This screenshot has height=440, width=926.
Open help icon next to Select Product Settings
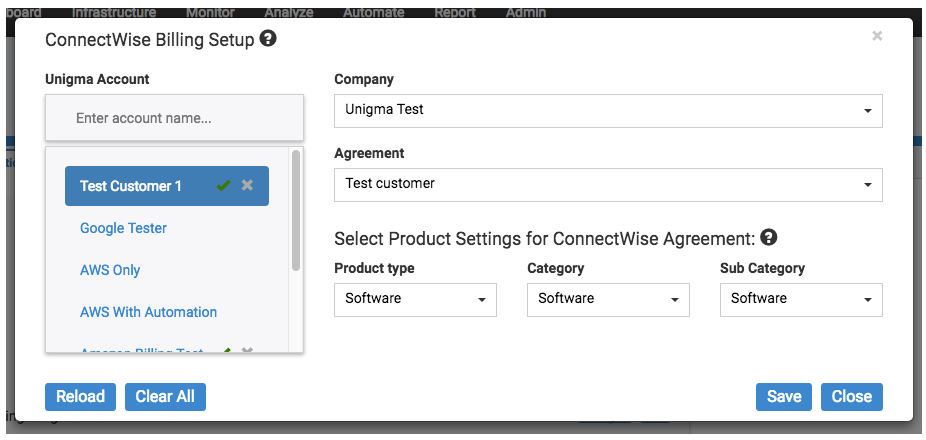coord(768,237)
